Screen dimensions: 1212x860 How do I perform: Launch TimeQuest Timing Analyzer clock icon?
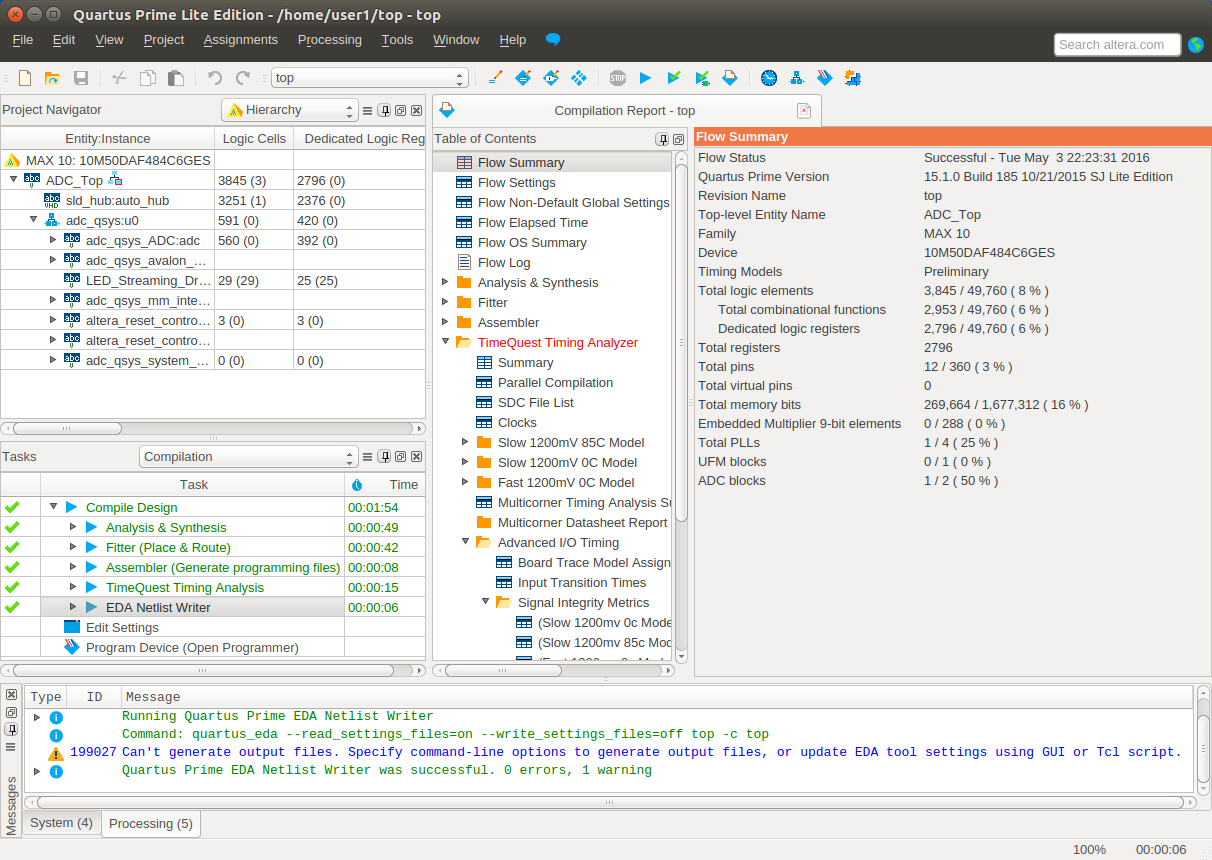tap(769, 78)
